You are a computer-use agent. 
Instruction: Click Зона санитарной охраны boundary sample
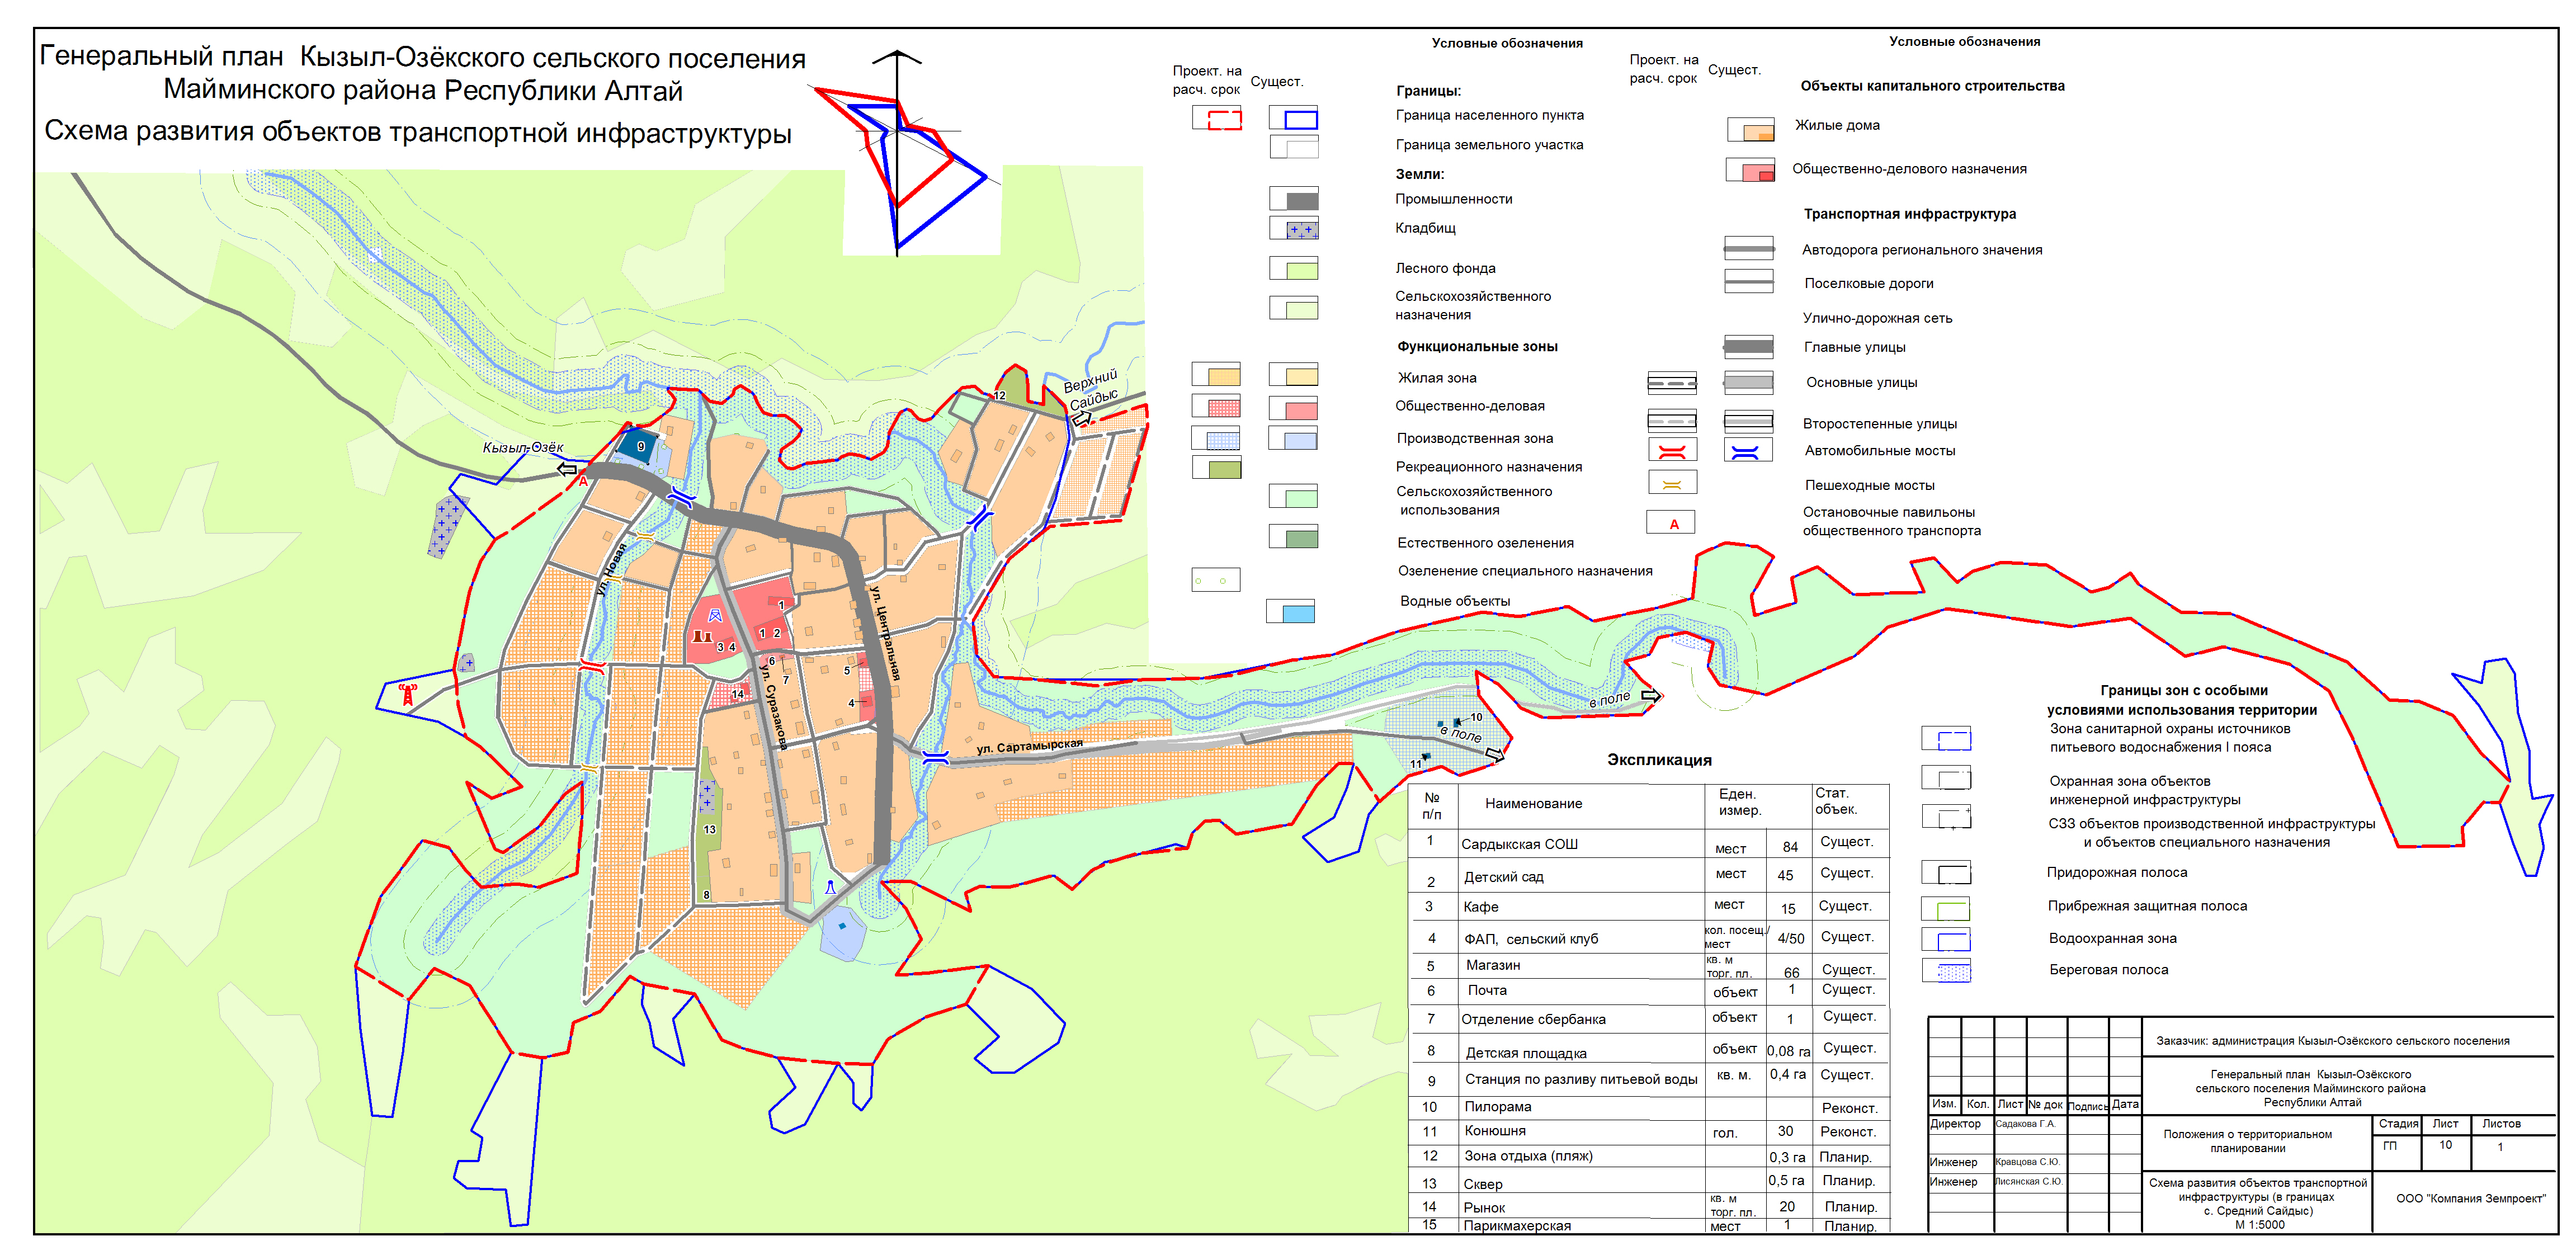click(x=1946, y=739)
